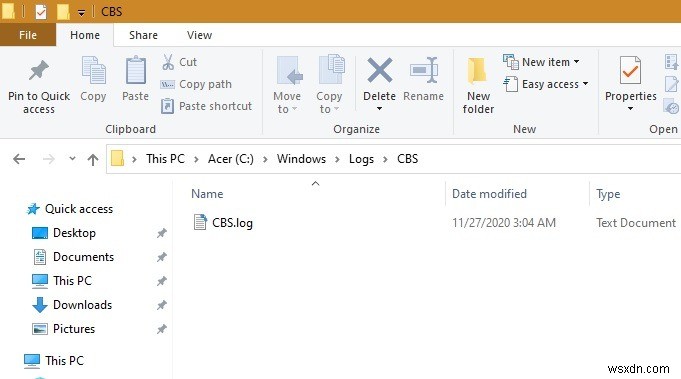
Task: Select This PC pinned under Quick access
Action: coord(72,281)
